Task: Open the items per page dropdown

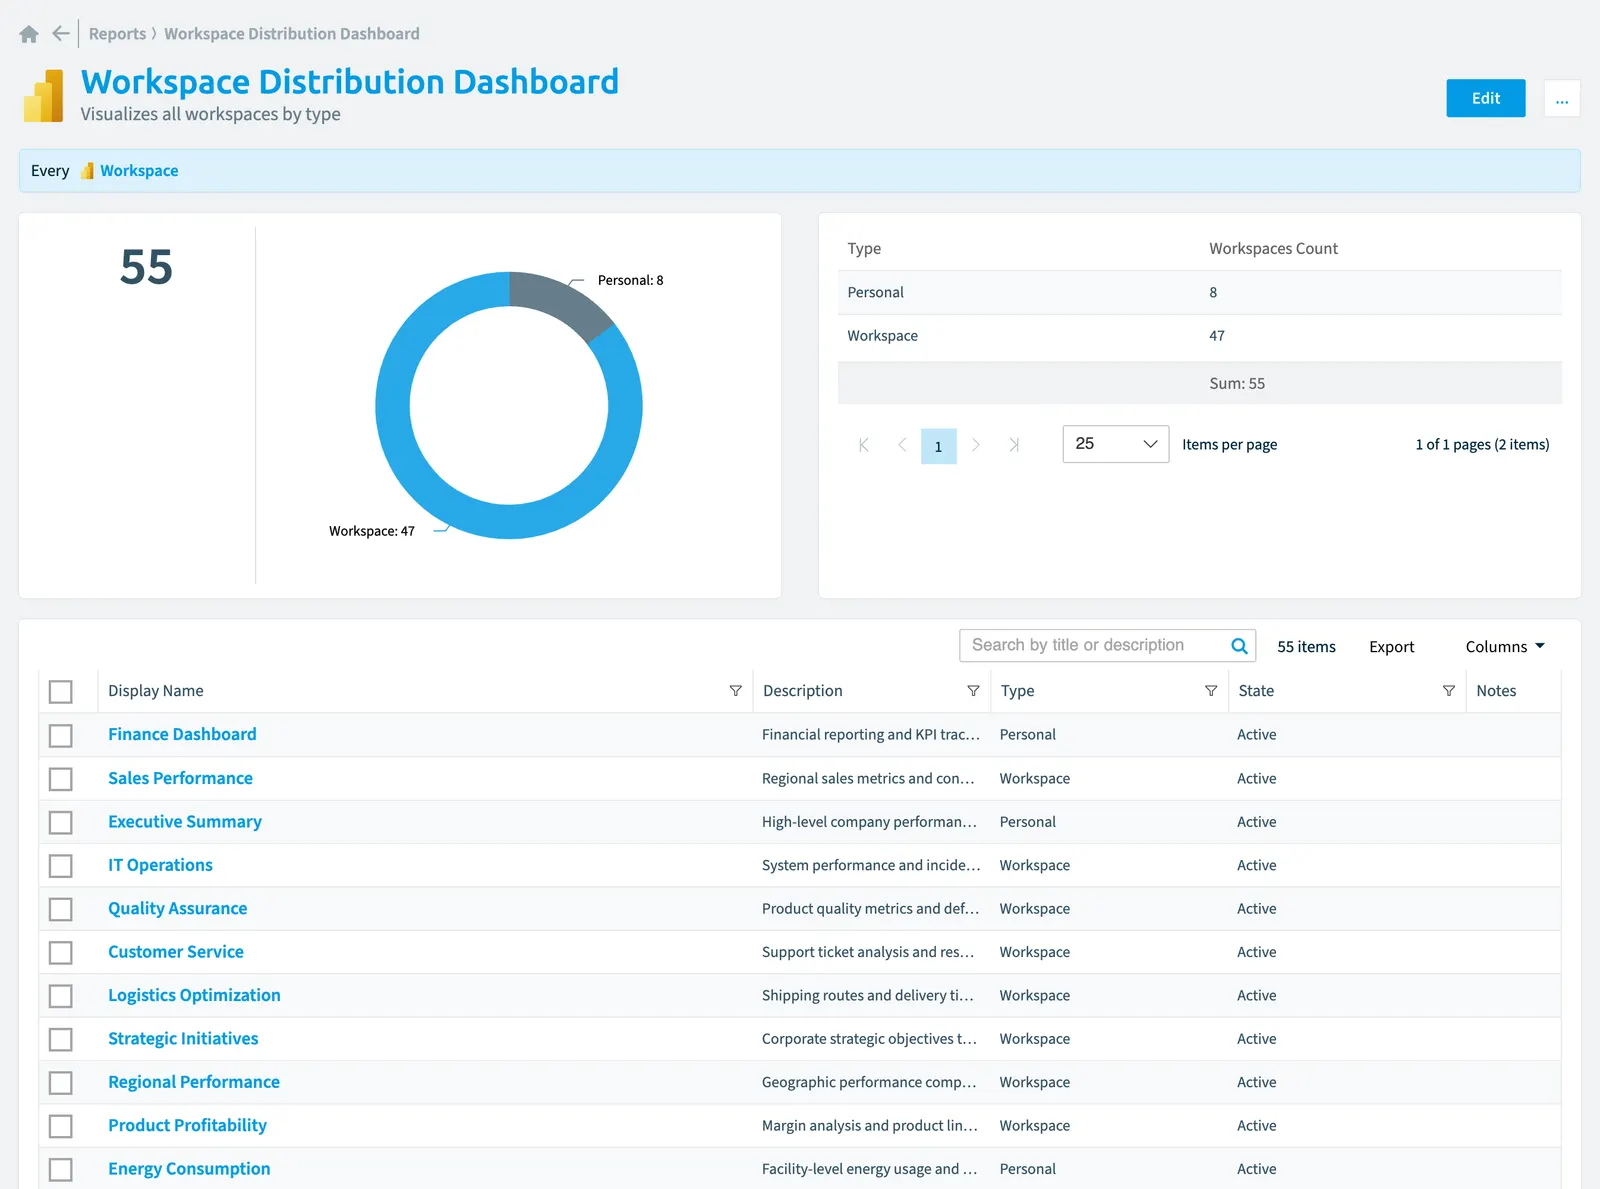Action: point(1116,444)
